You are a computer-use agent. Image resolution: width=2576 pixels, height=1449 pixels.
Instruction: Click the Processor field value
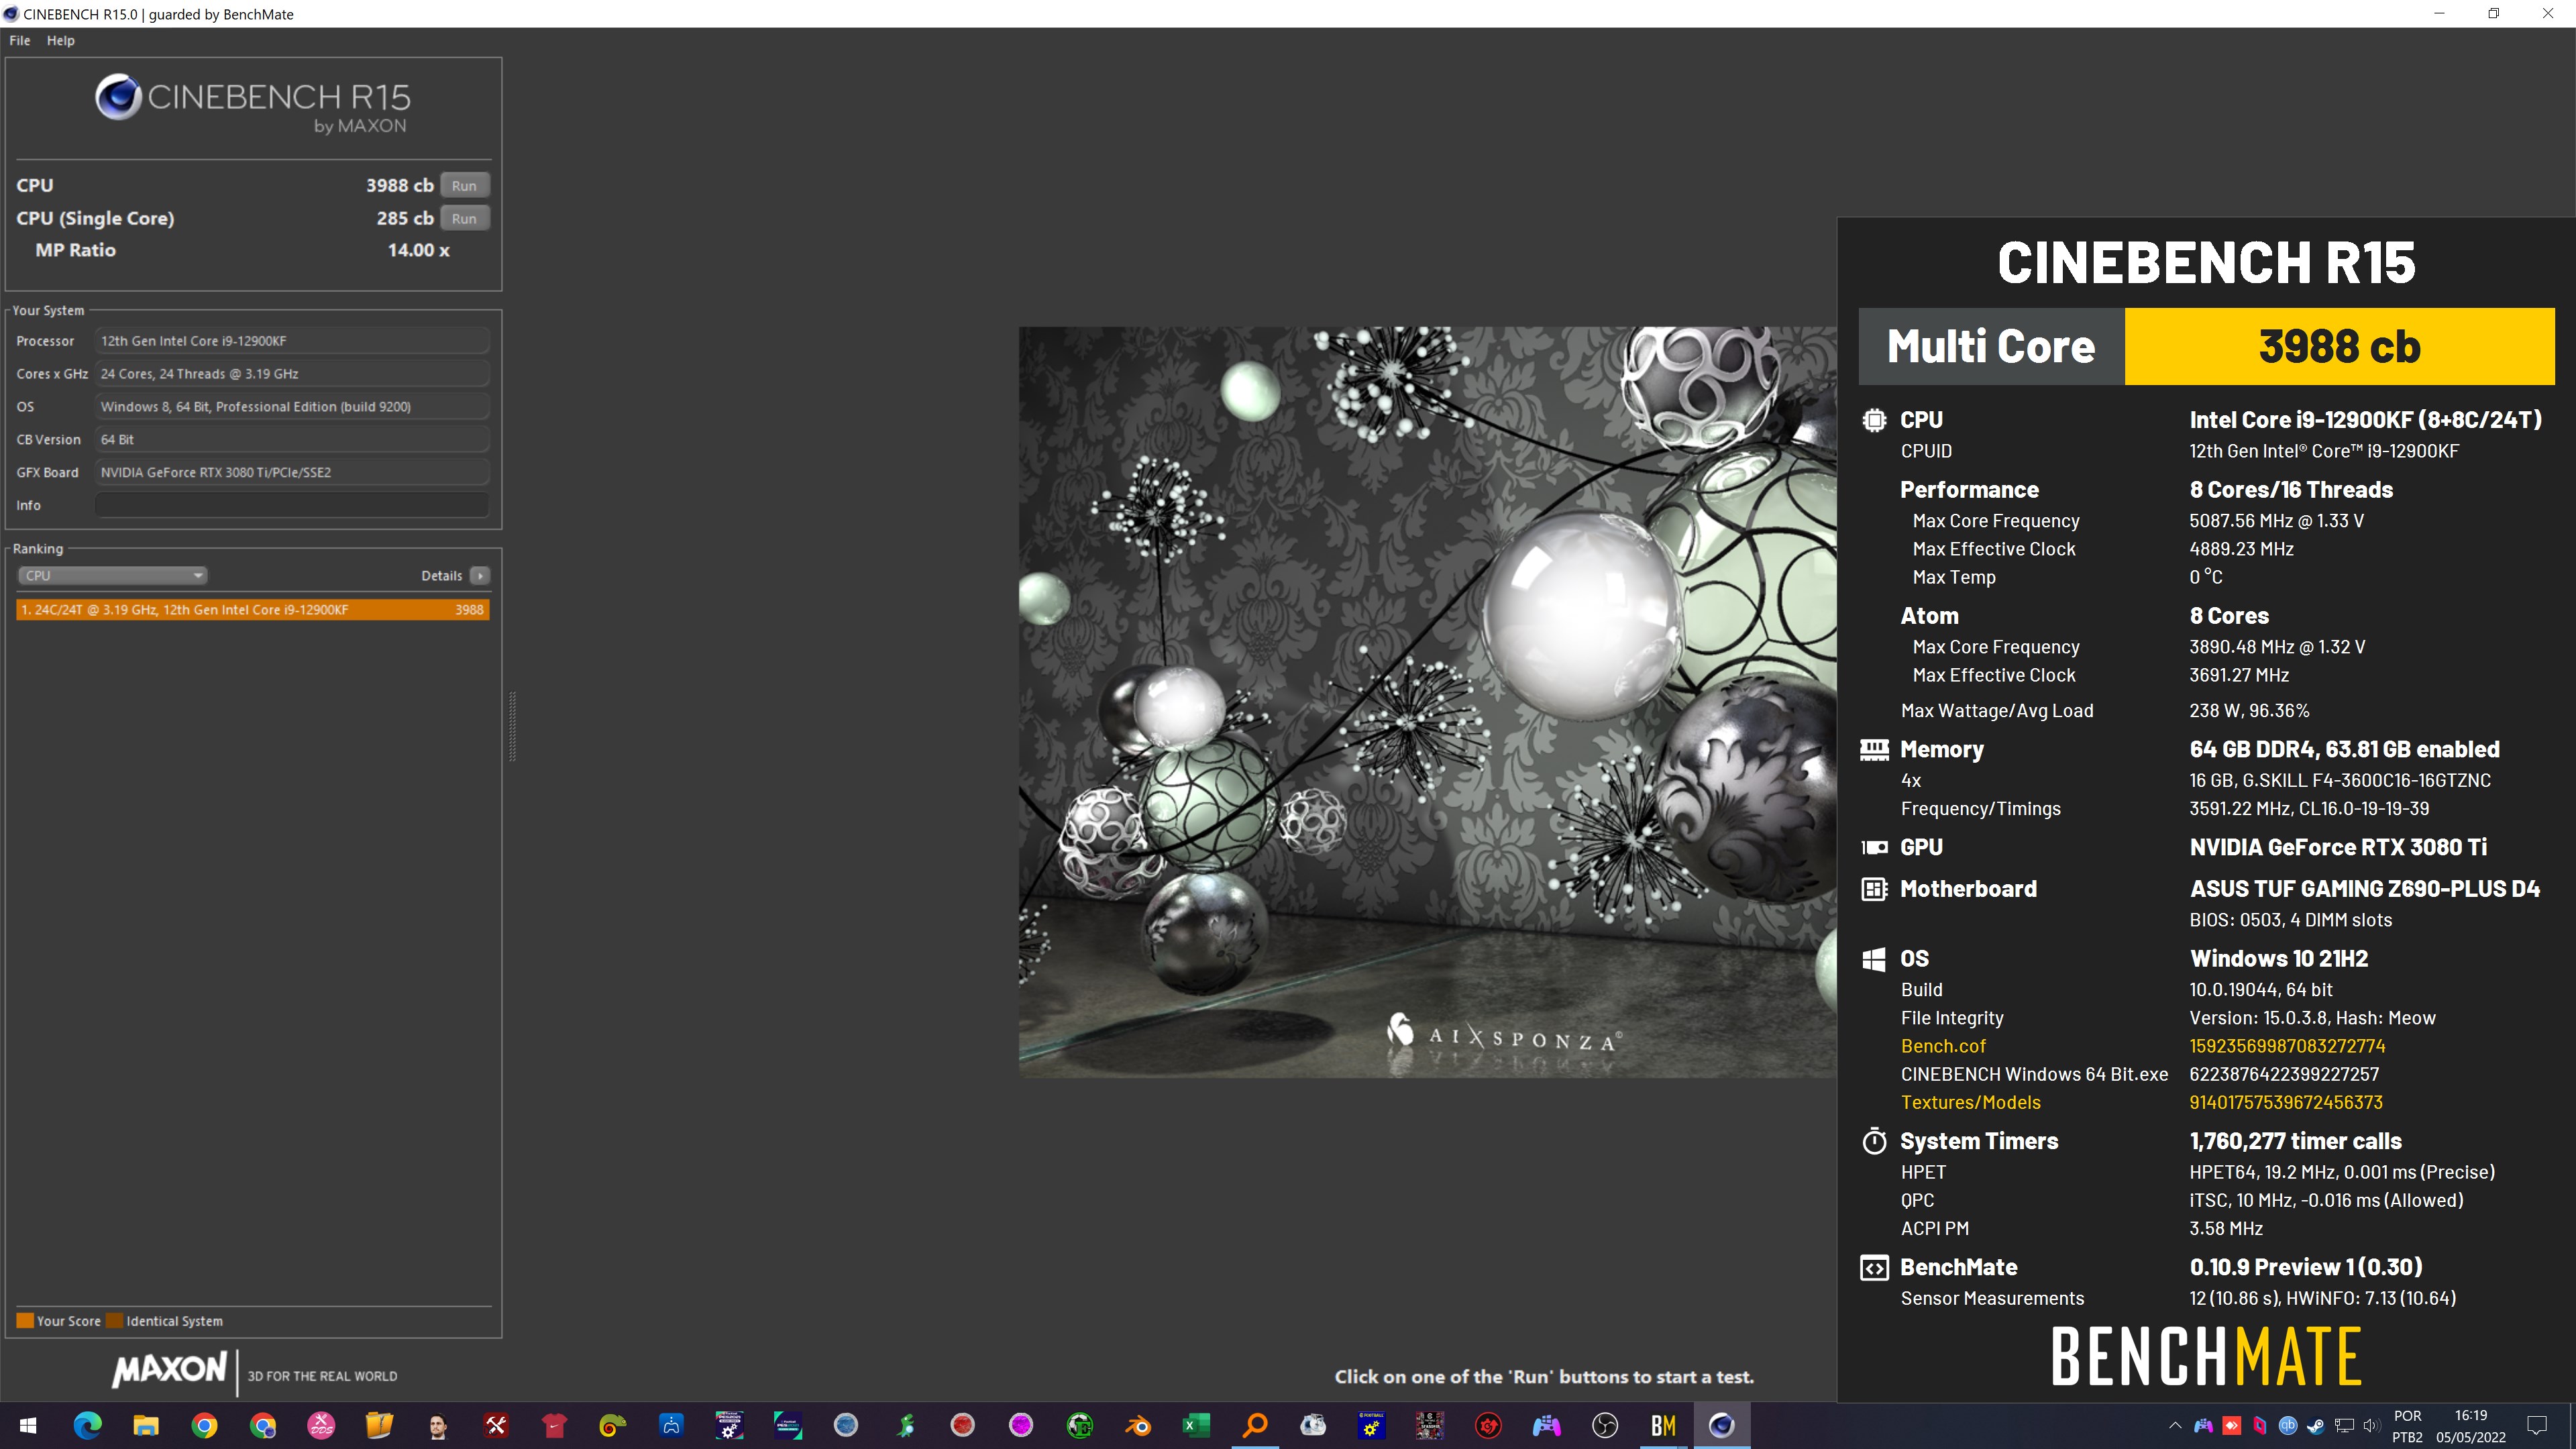tap(292, 341)
